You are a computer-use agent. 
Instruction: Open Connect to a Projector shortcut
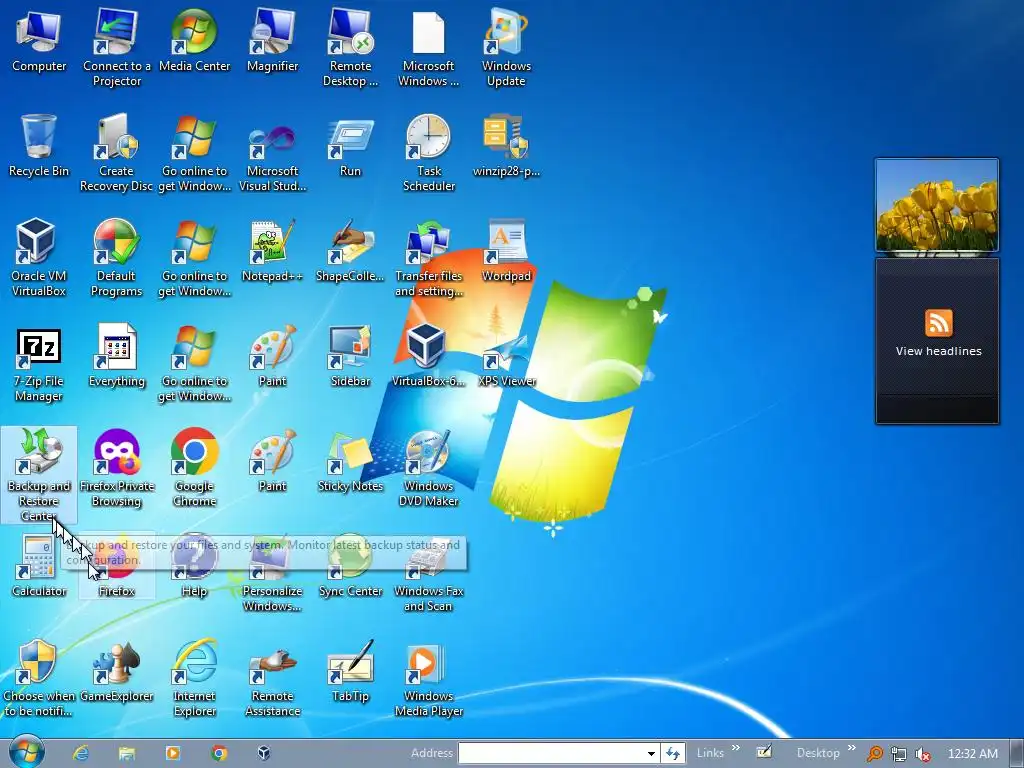coord(116,47)
